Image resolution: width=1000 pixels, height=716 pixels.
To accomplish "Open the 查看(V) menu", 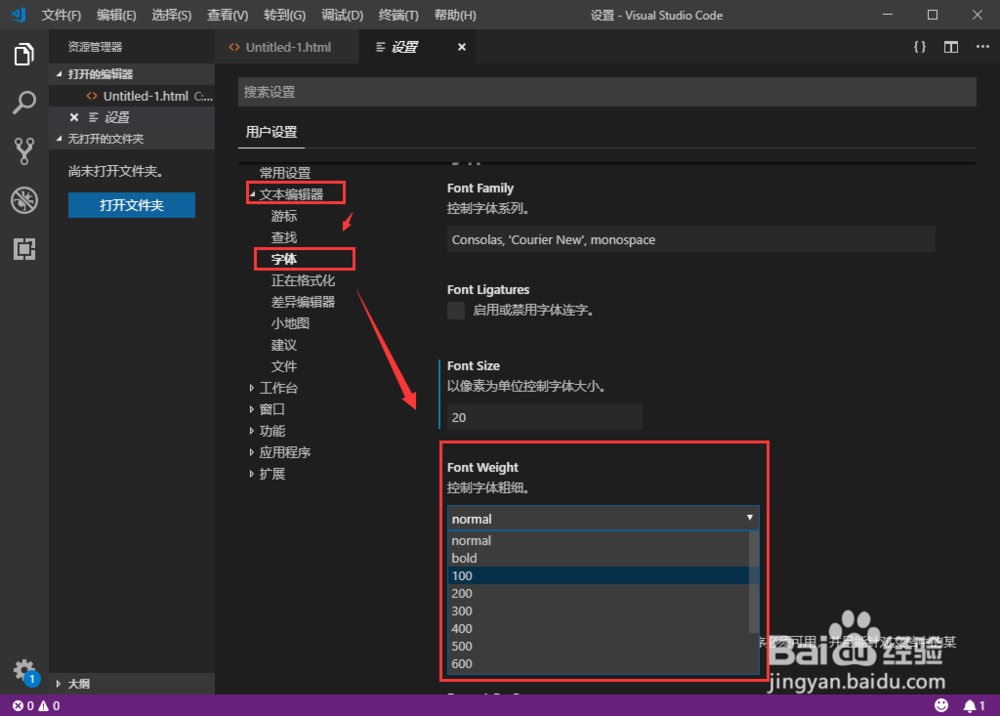I will [228, 15].
